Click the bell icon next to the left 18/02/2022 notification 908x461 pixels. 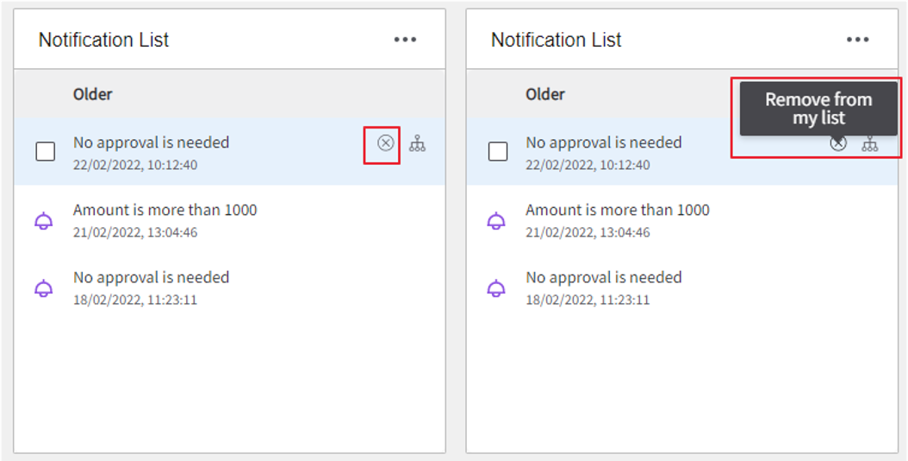[44, 288]
